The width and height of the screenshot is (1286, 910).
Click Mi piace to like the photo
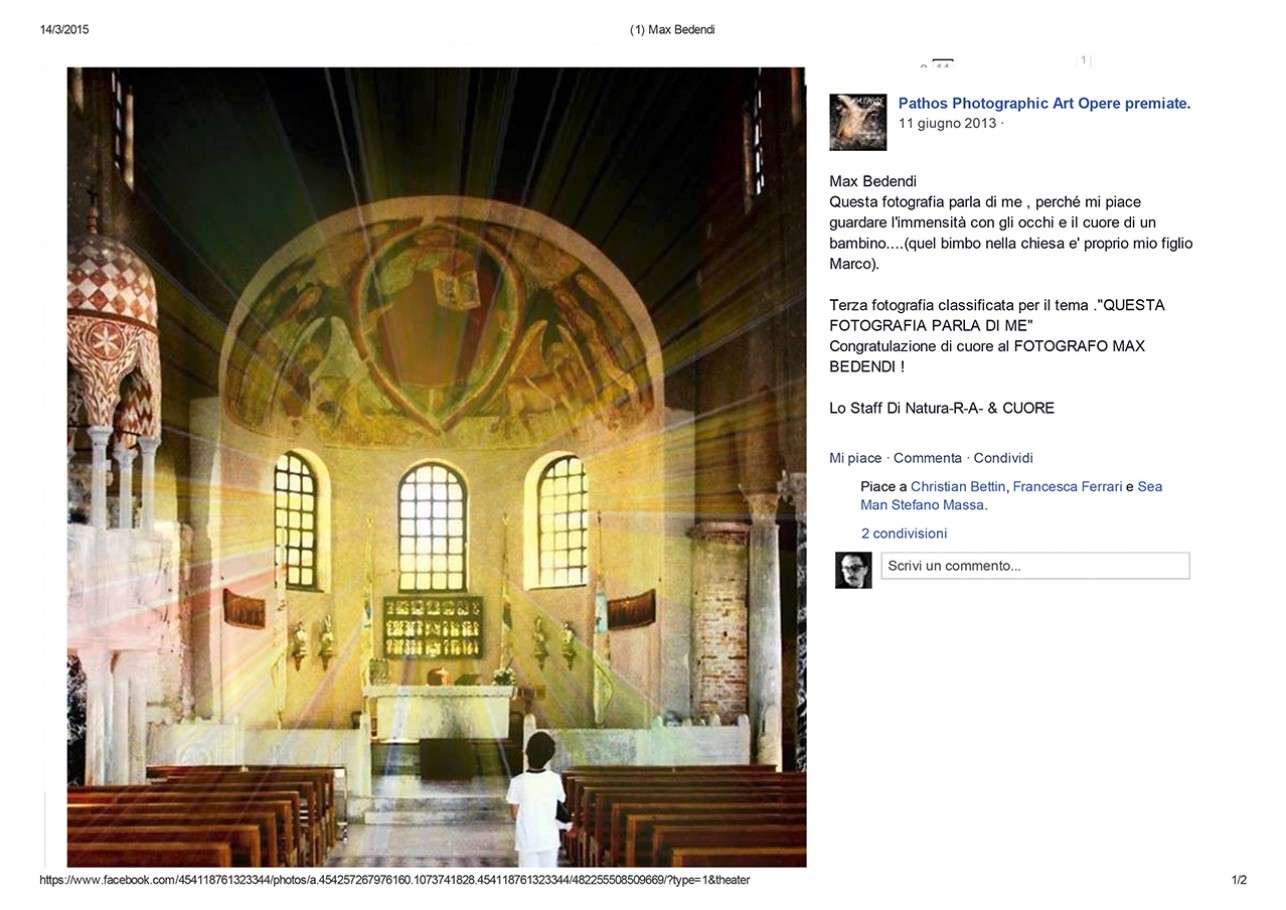[x=855, y=458]
